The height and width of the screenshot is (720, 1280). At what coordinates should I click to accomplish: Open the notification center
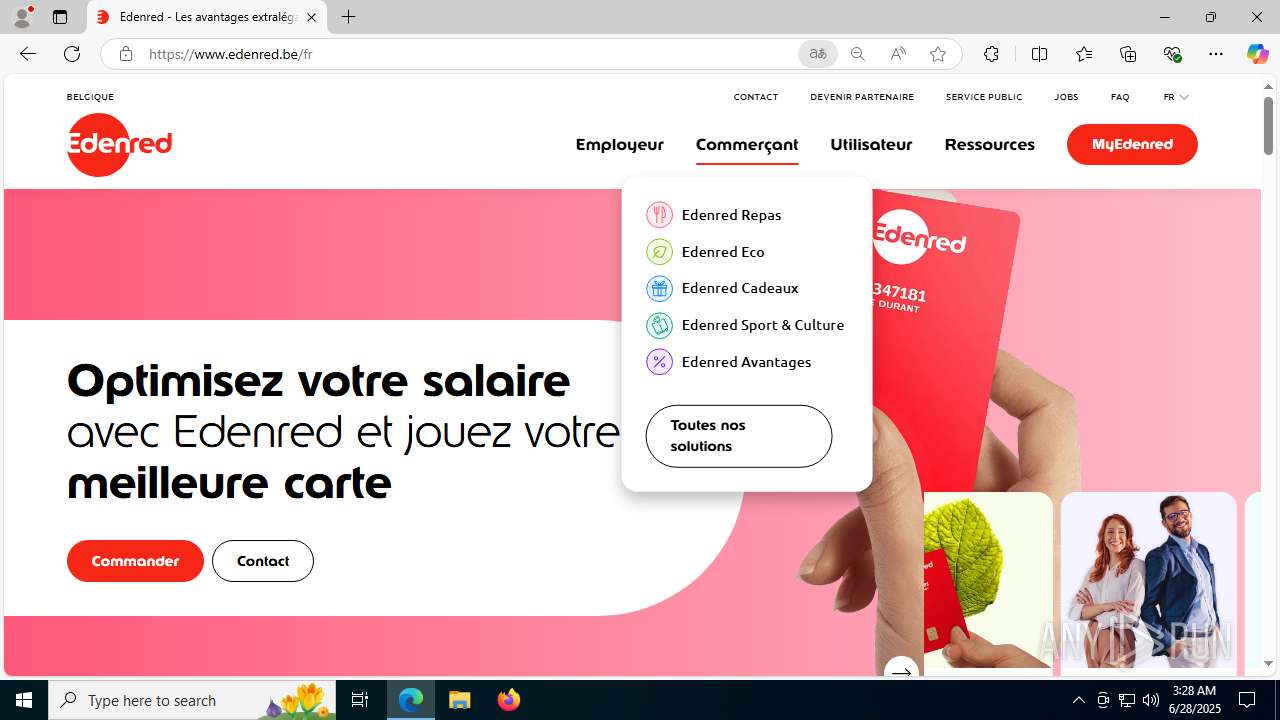[1247, 700]
